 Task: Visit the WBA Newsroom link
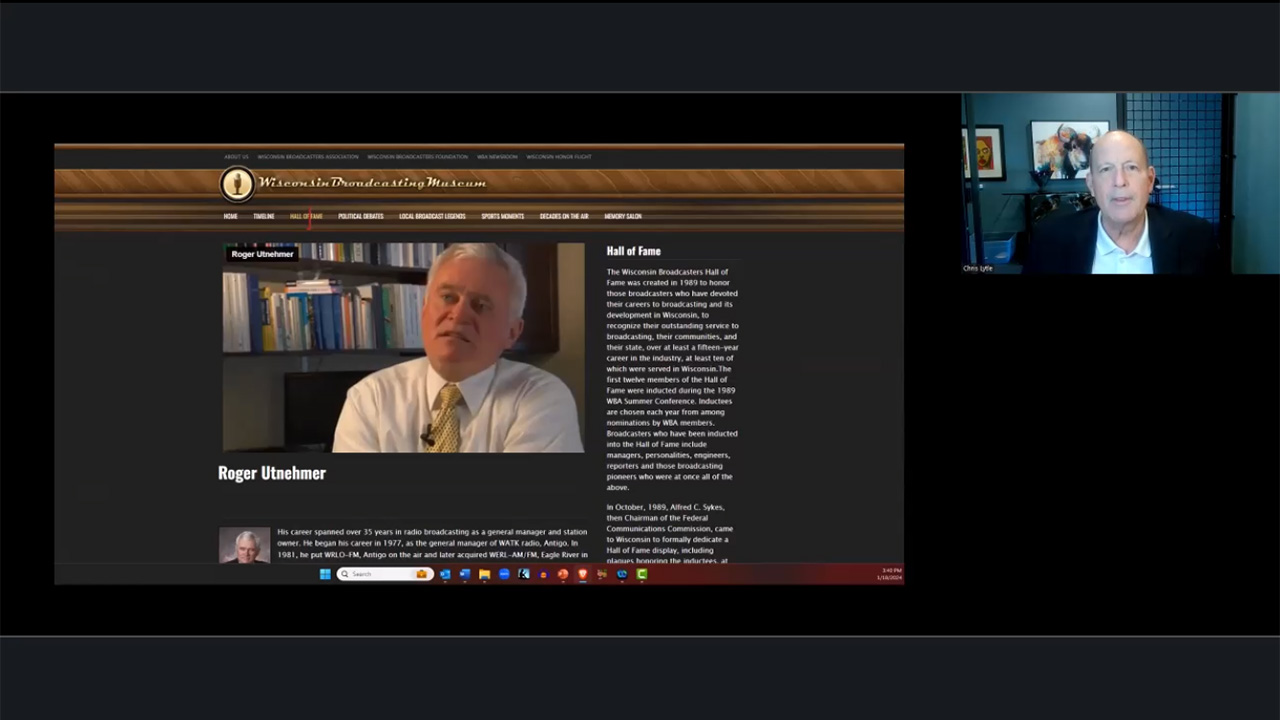497,157
